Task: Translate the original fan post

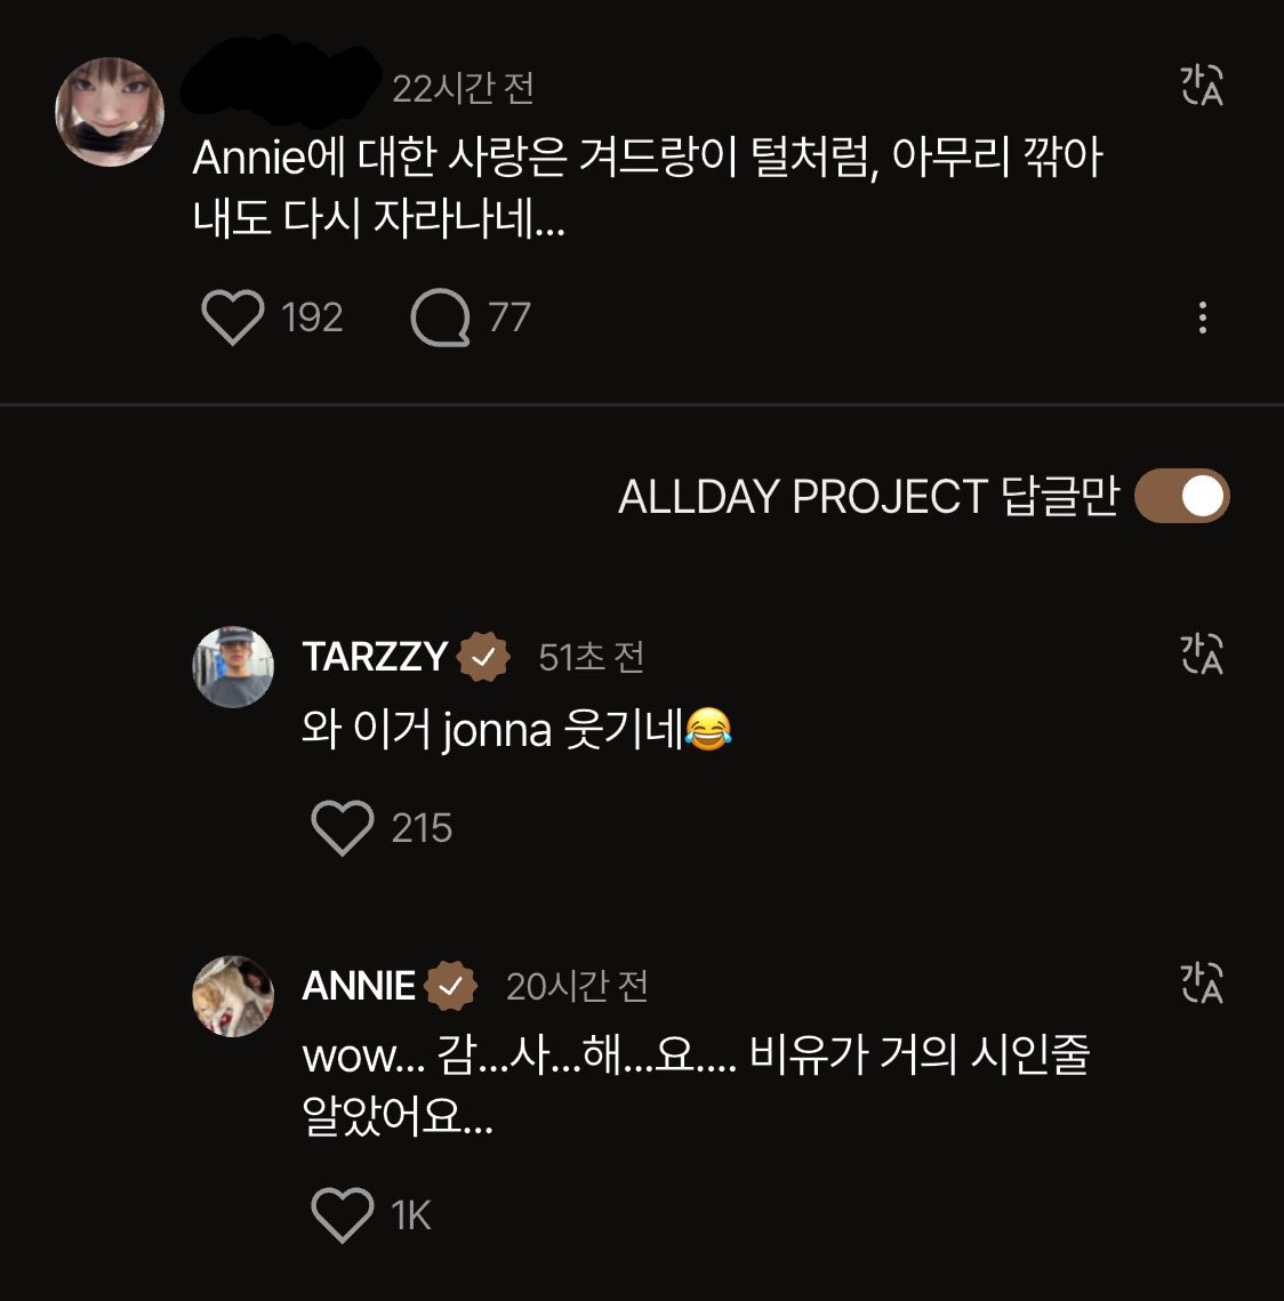Action: click(x=1202, y=85)
